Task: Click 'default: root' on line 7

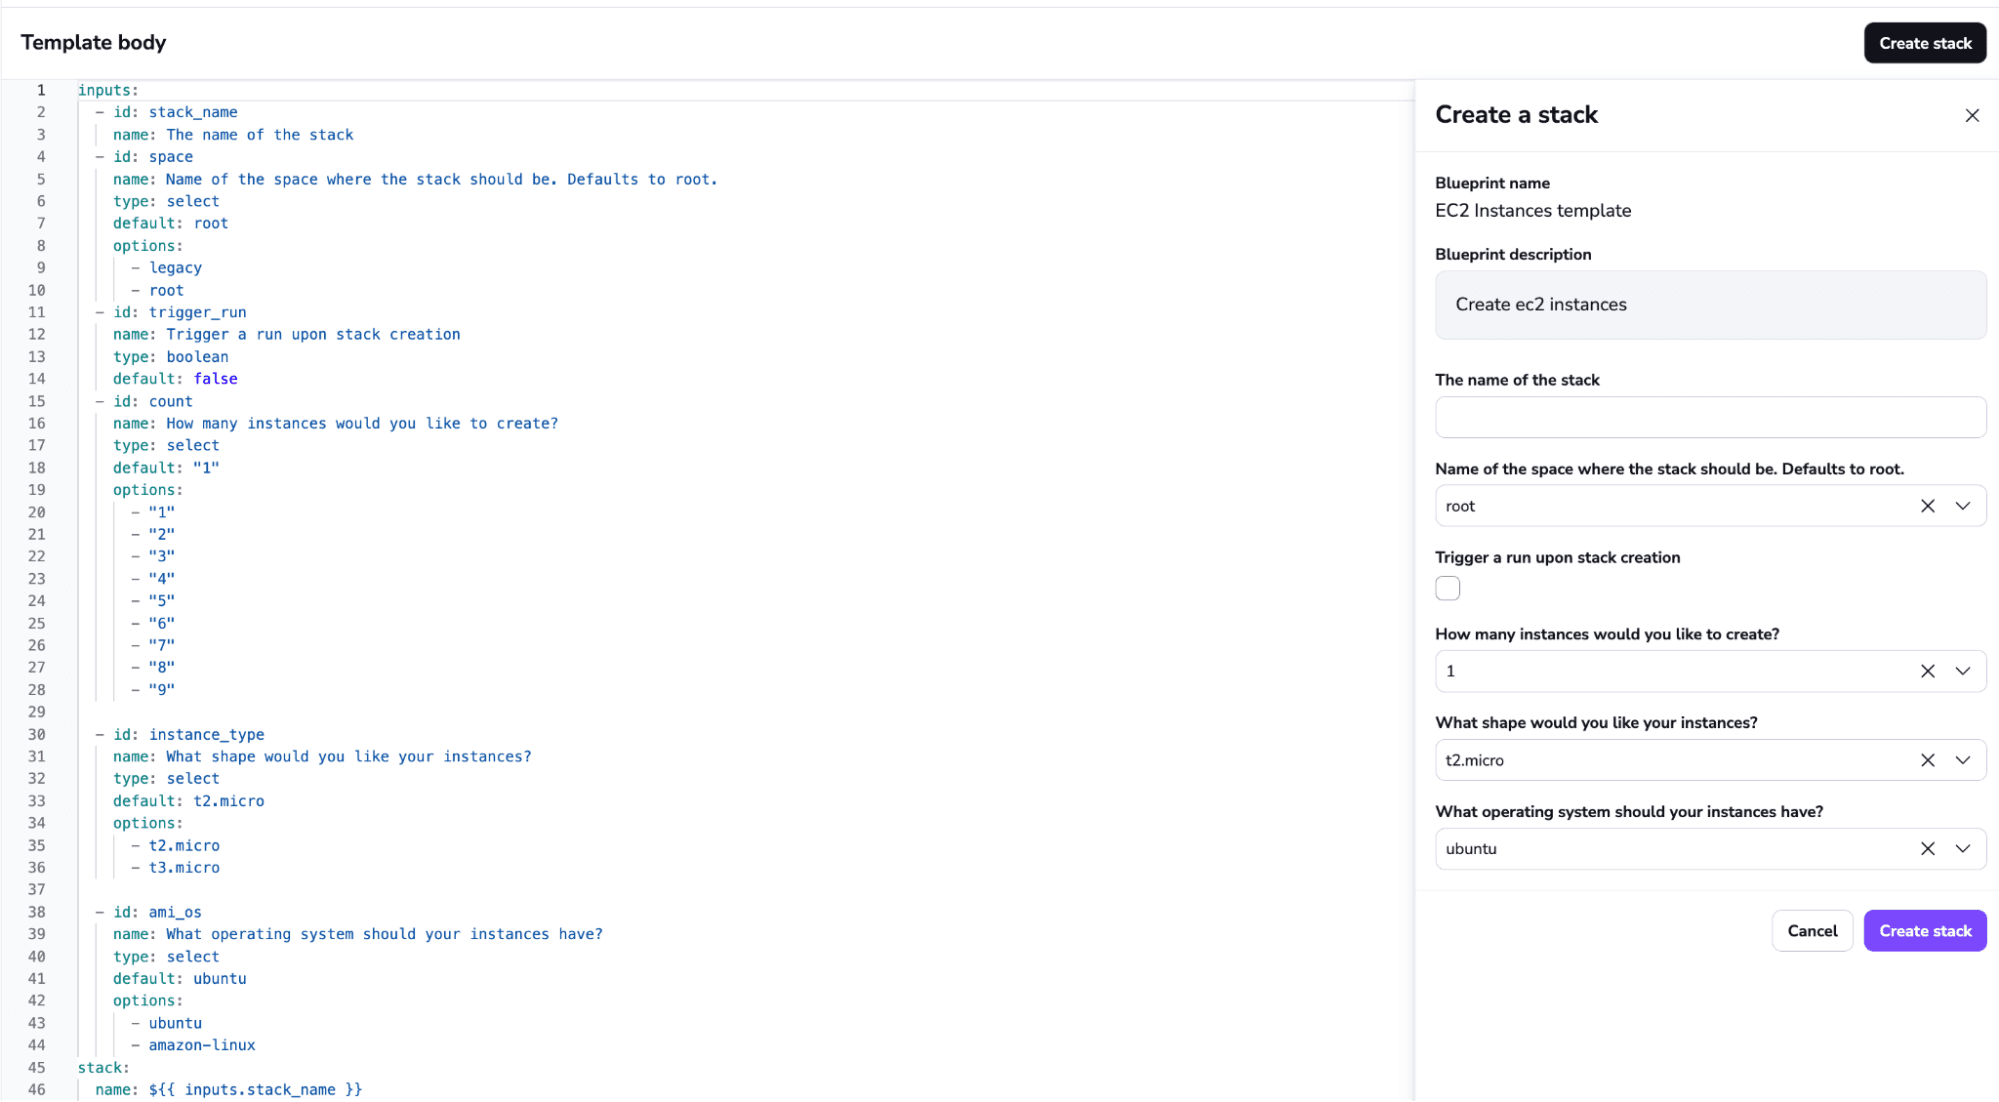Action: point(170,223)
